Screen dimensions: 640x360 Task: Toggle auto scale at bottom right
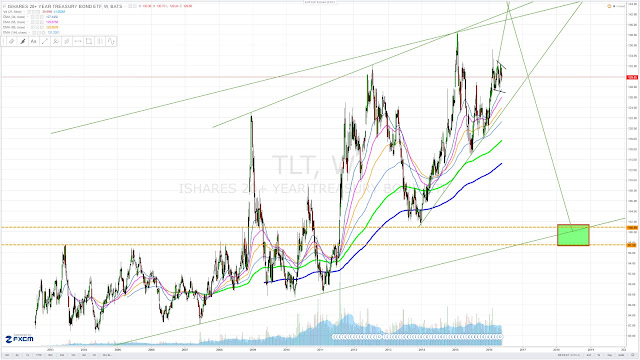620,355
